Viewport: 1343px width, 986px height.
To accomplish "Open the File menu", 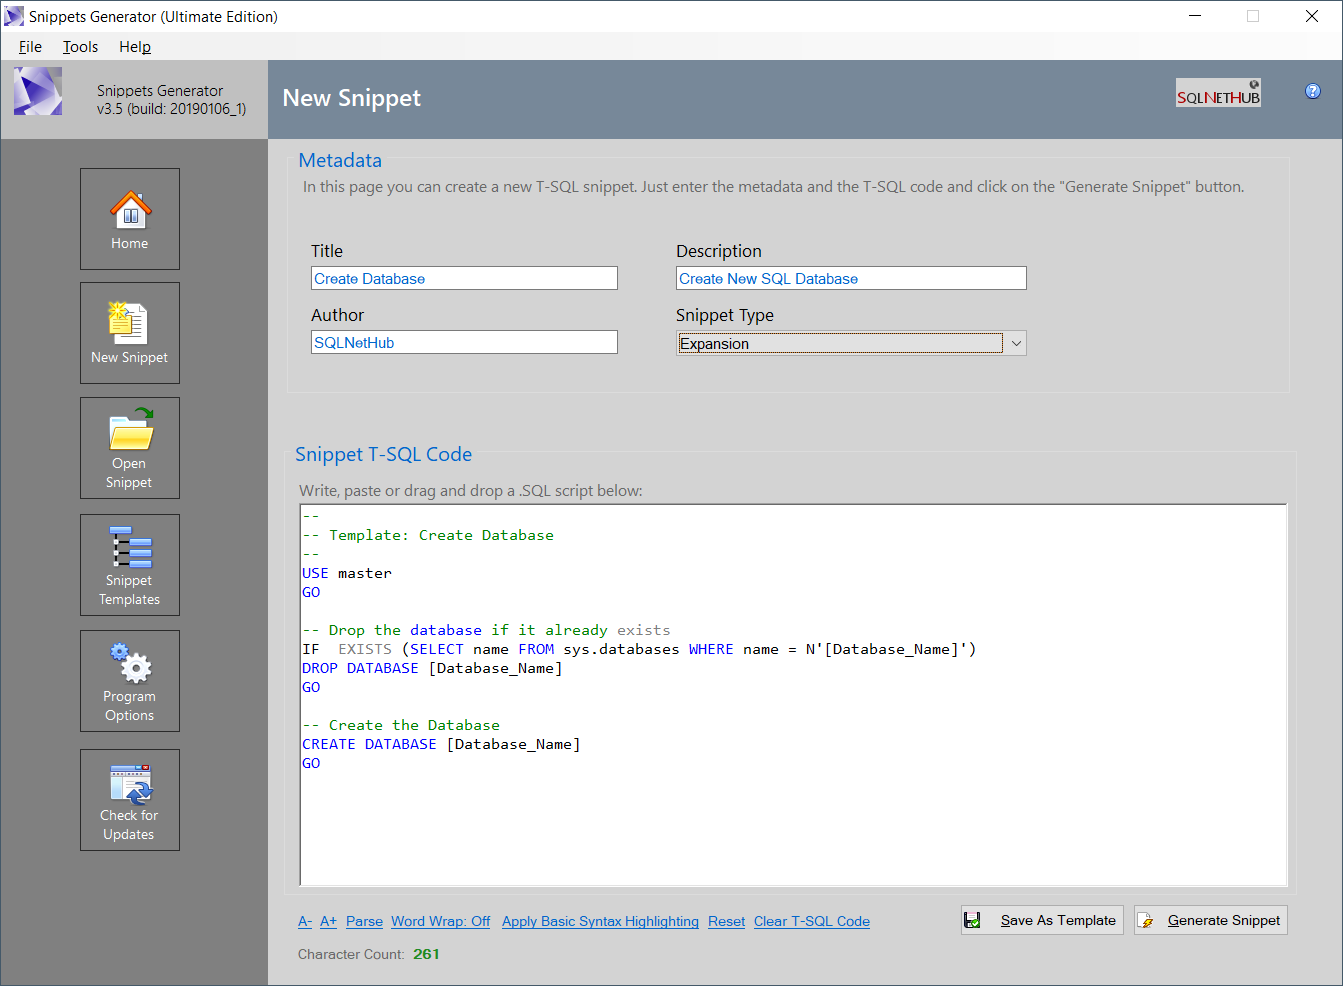I will pos(30,47).
